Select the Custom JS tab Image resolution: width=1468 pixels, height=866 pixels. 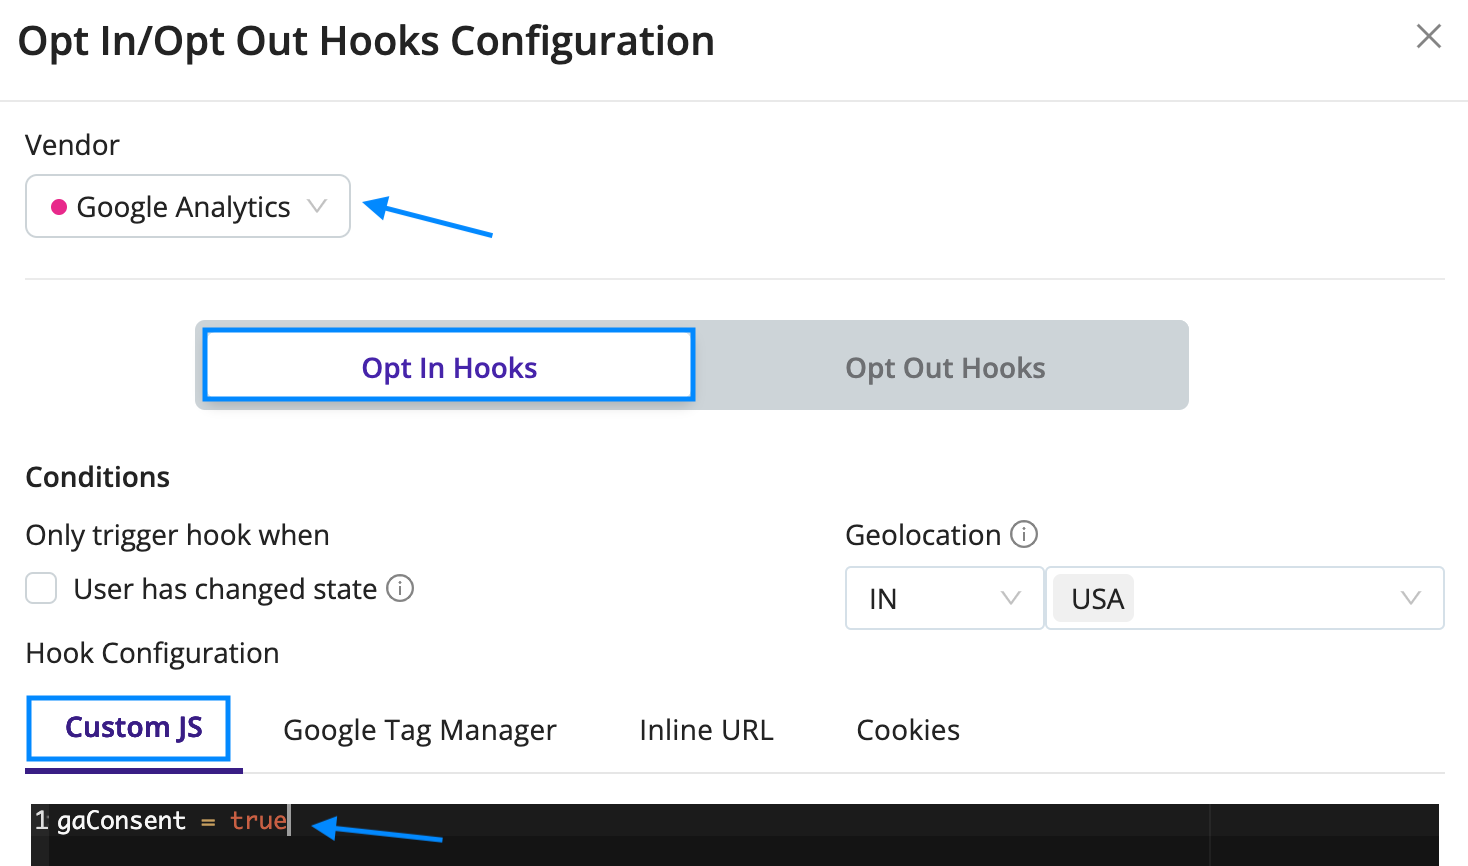[x=134, y=728]
